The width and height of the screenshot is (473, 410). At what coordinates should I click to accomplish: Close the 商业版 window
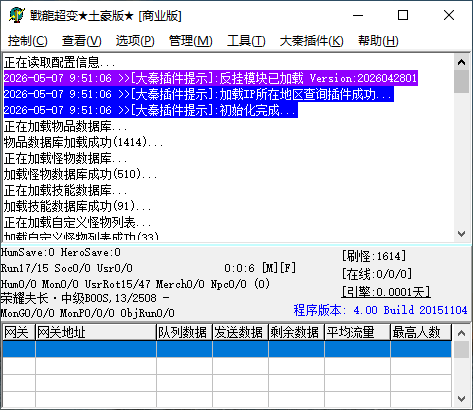[x=449, y=15]
